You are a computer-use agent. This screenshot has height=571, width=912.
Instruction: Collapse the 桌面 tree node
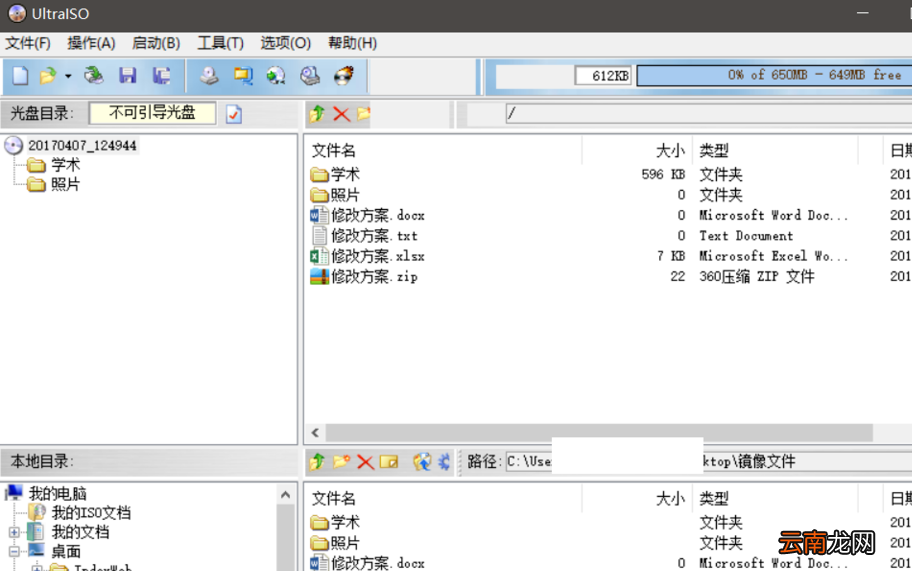tap(15, 551)
